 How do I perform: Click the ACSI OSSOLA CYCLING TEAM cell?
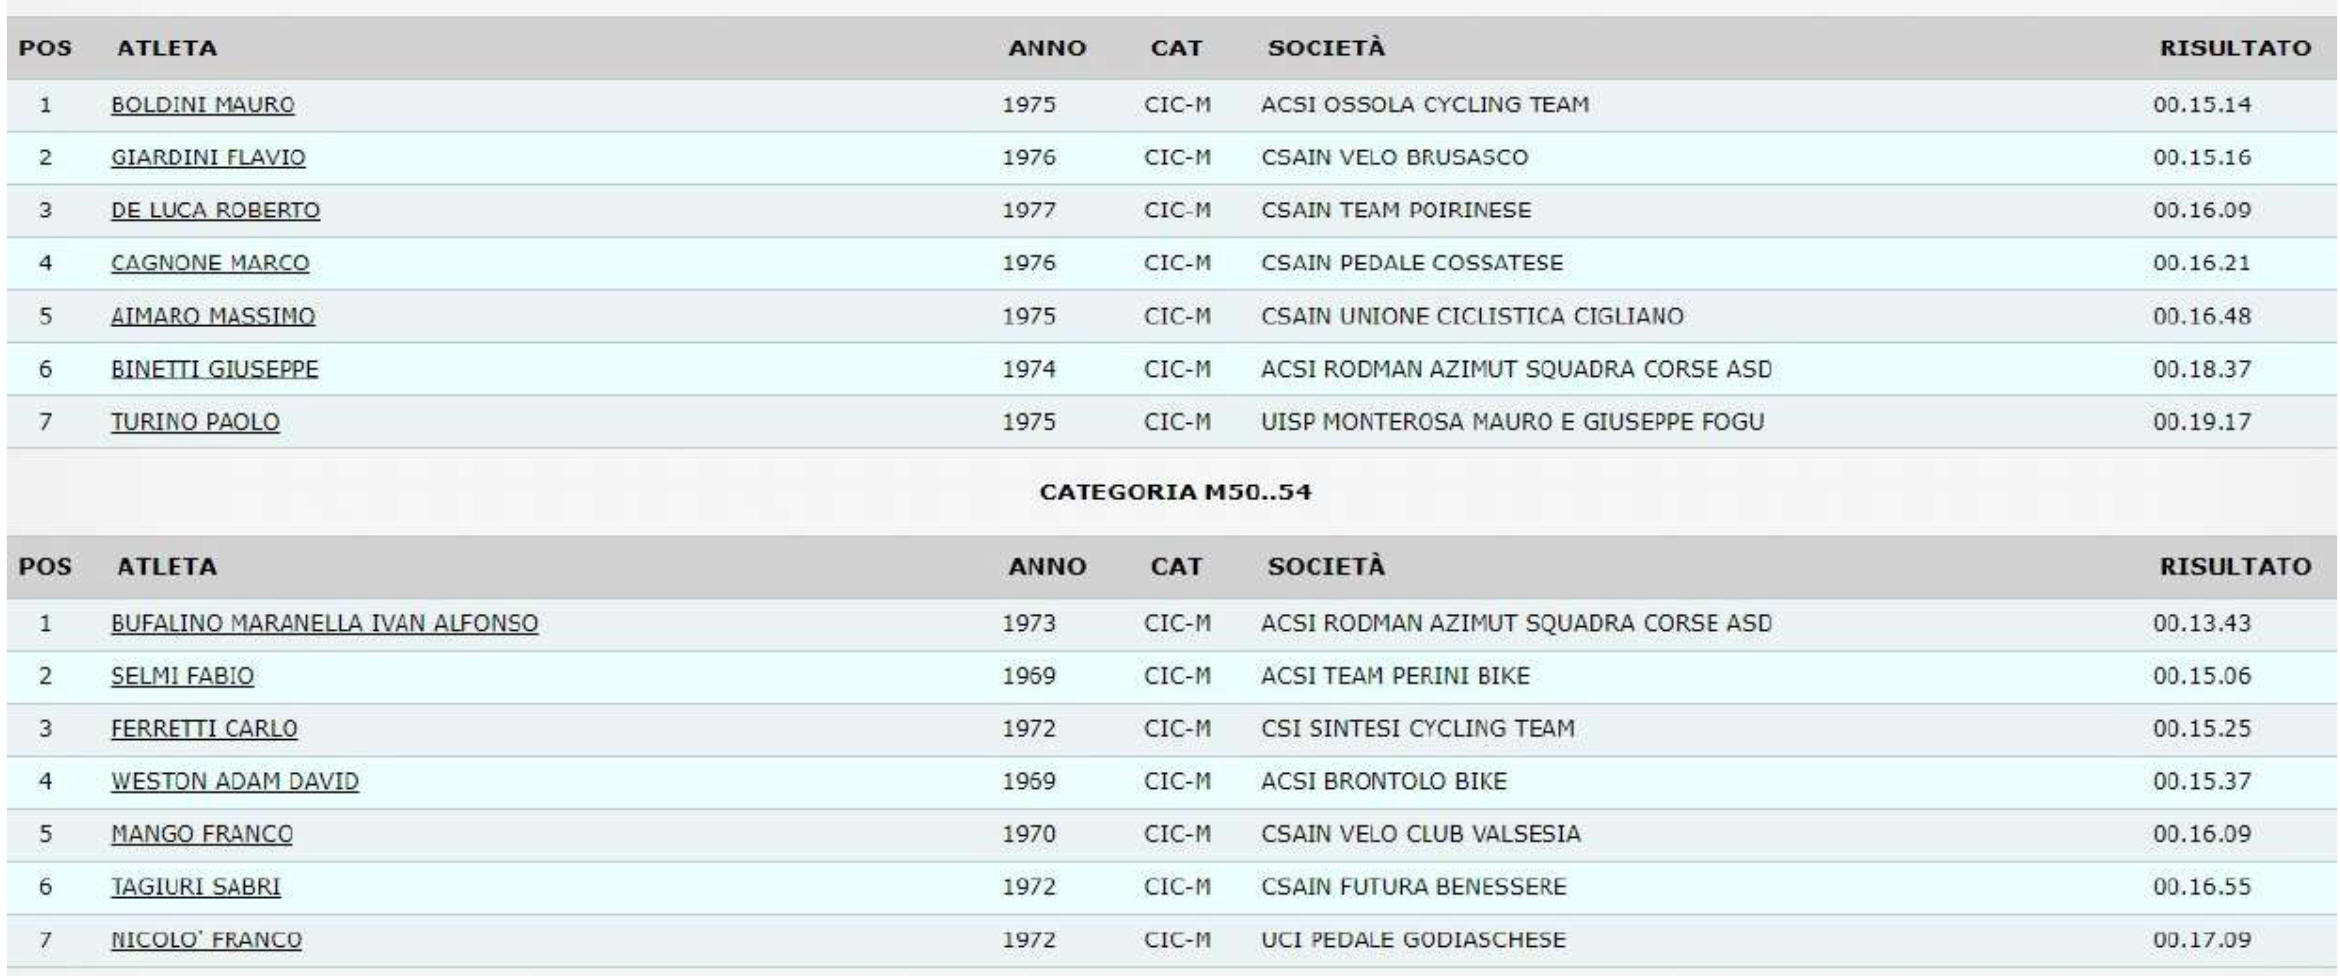pyautogui.click(x=1424, y=105)
